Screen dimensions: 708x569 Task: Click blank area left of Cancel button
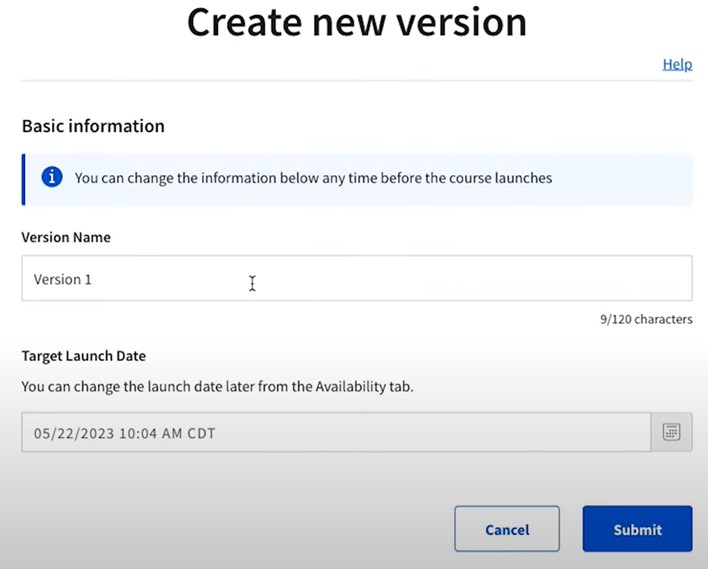pyautogui.click(x=250, y=529)
